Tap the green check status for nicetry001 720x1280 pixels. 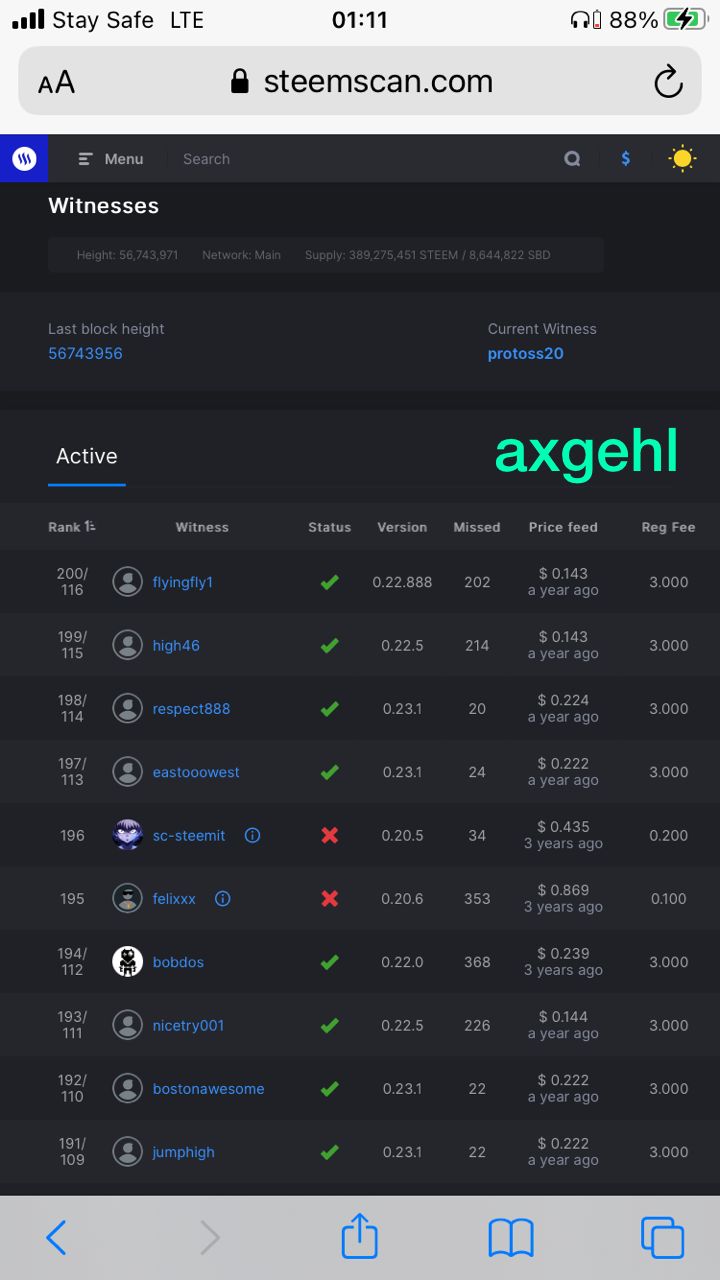click(329, 1025)
